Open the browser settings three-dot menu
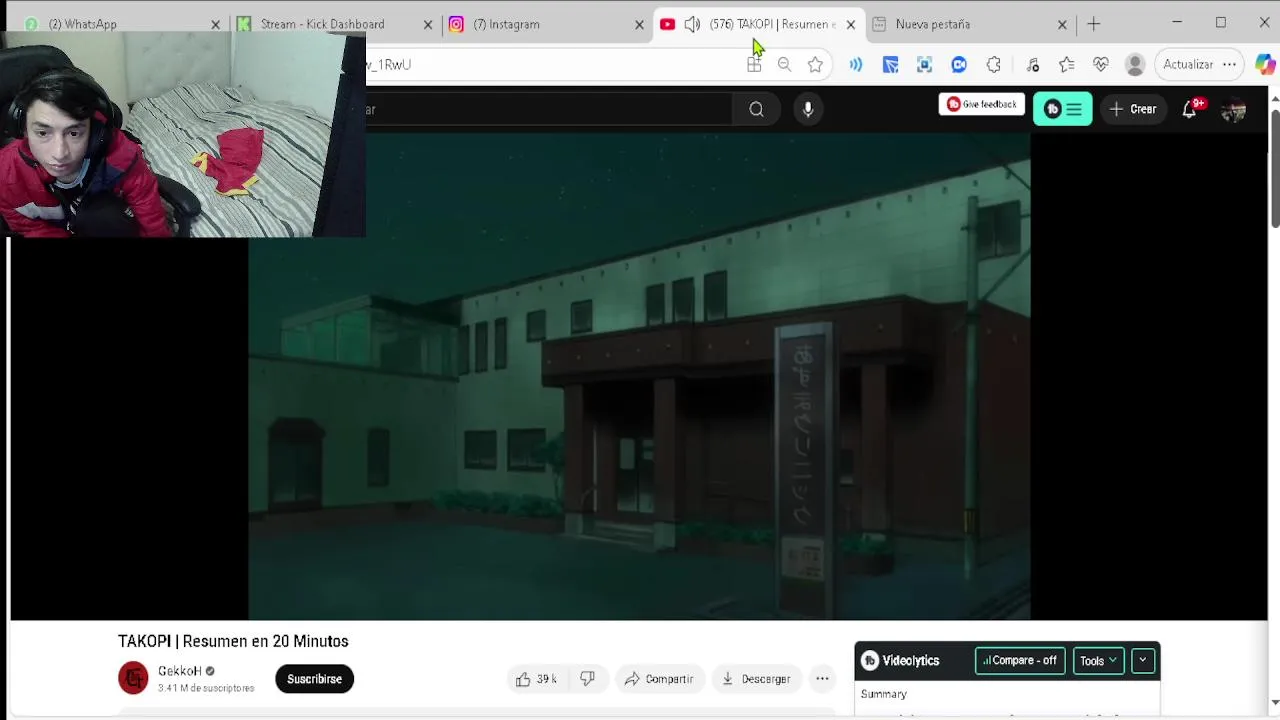1280x720 pixels. [1229, 64]
